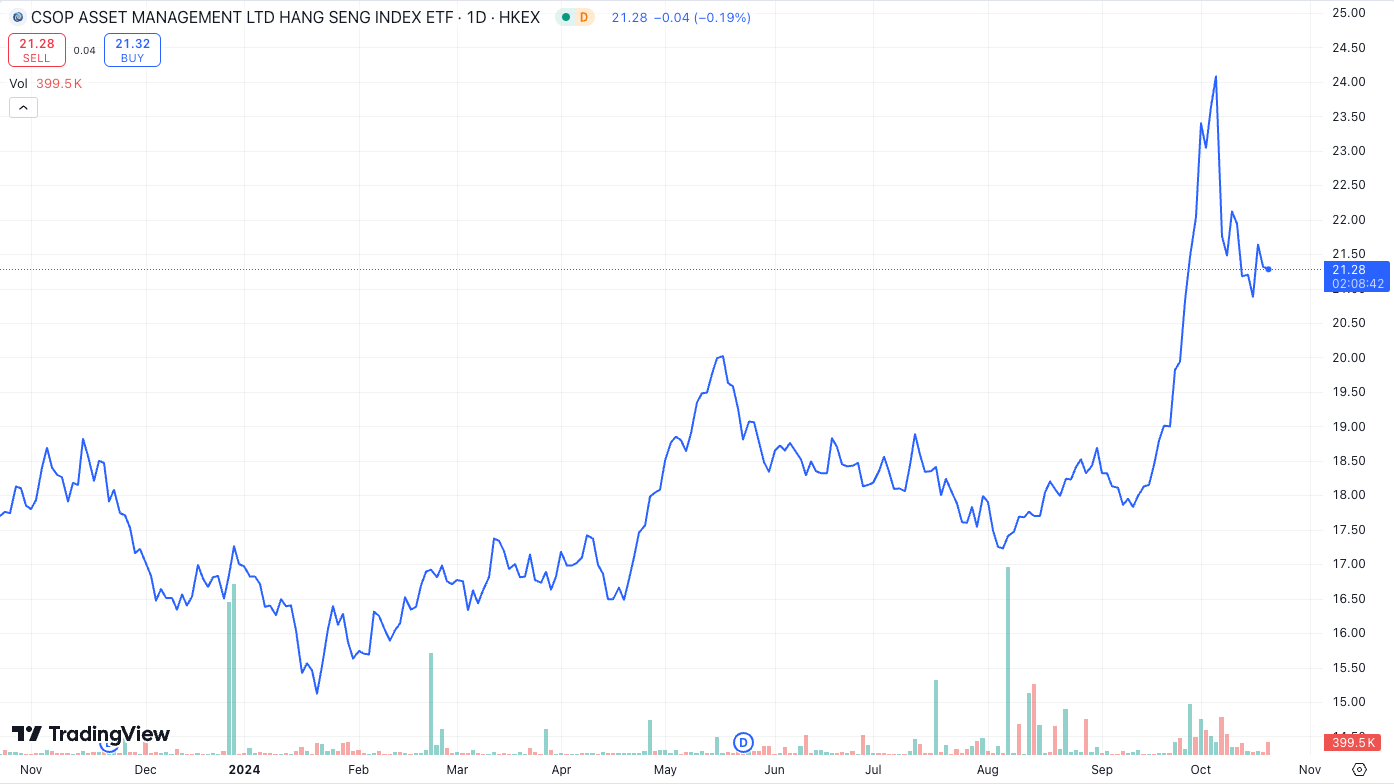Click the 21.32 BUY button
The height and width of the screenshot is (784, 1394).
(132, 50)
